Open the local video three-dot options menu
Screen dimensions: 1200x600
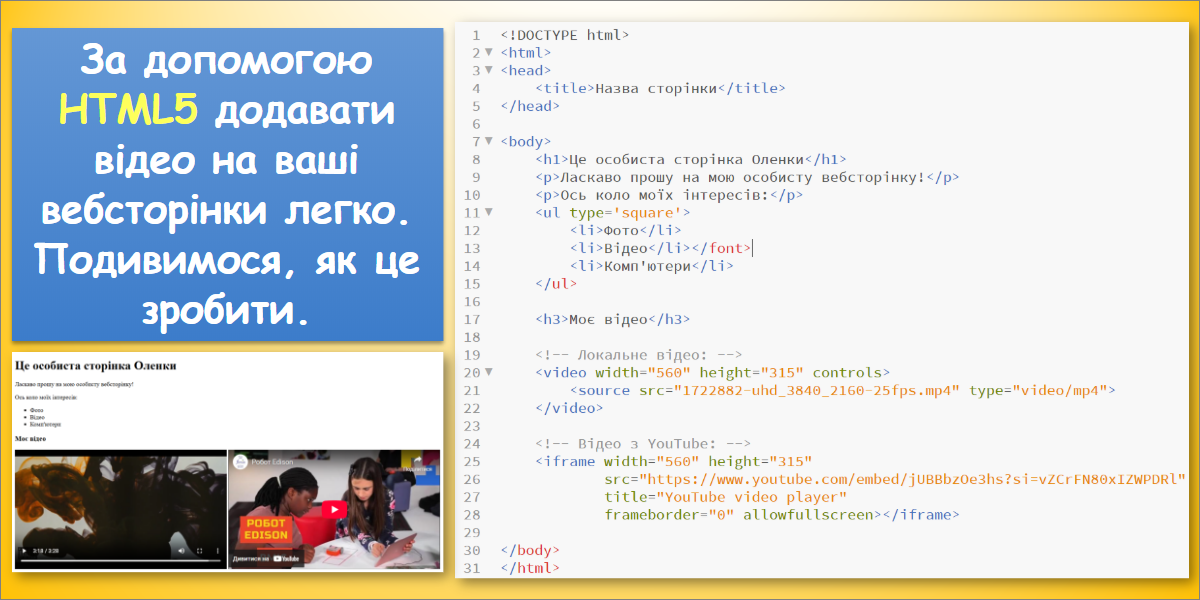(x=217, y=551)
